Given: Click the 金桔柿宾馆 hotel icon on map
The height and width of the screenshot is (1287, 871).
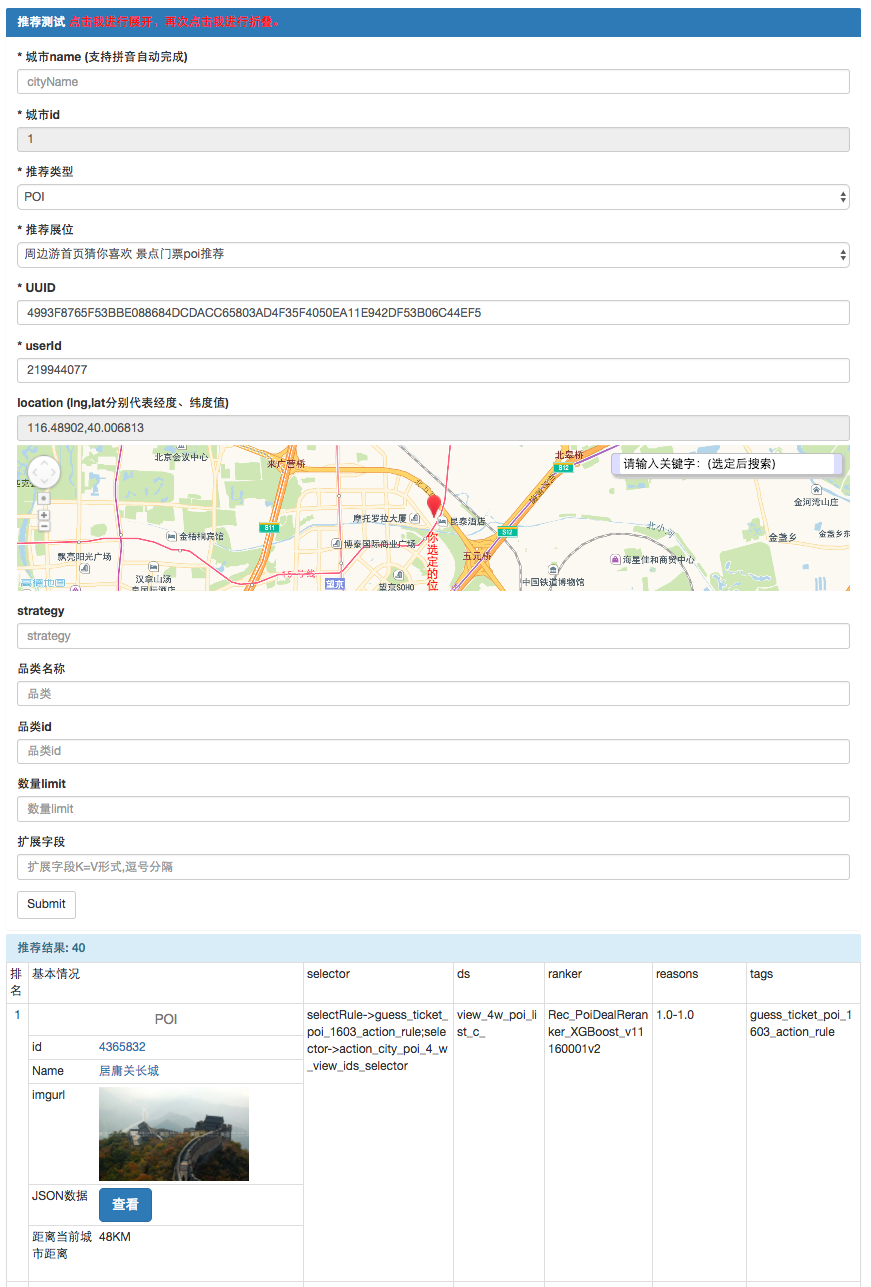Looking at the screenshot, I should click(171, 537).
